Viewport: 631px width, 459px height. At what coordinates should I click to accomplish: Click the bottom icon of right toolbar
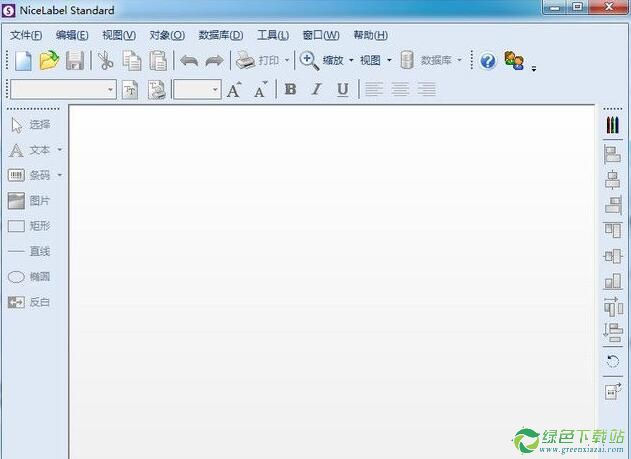coord(613,391)
